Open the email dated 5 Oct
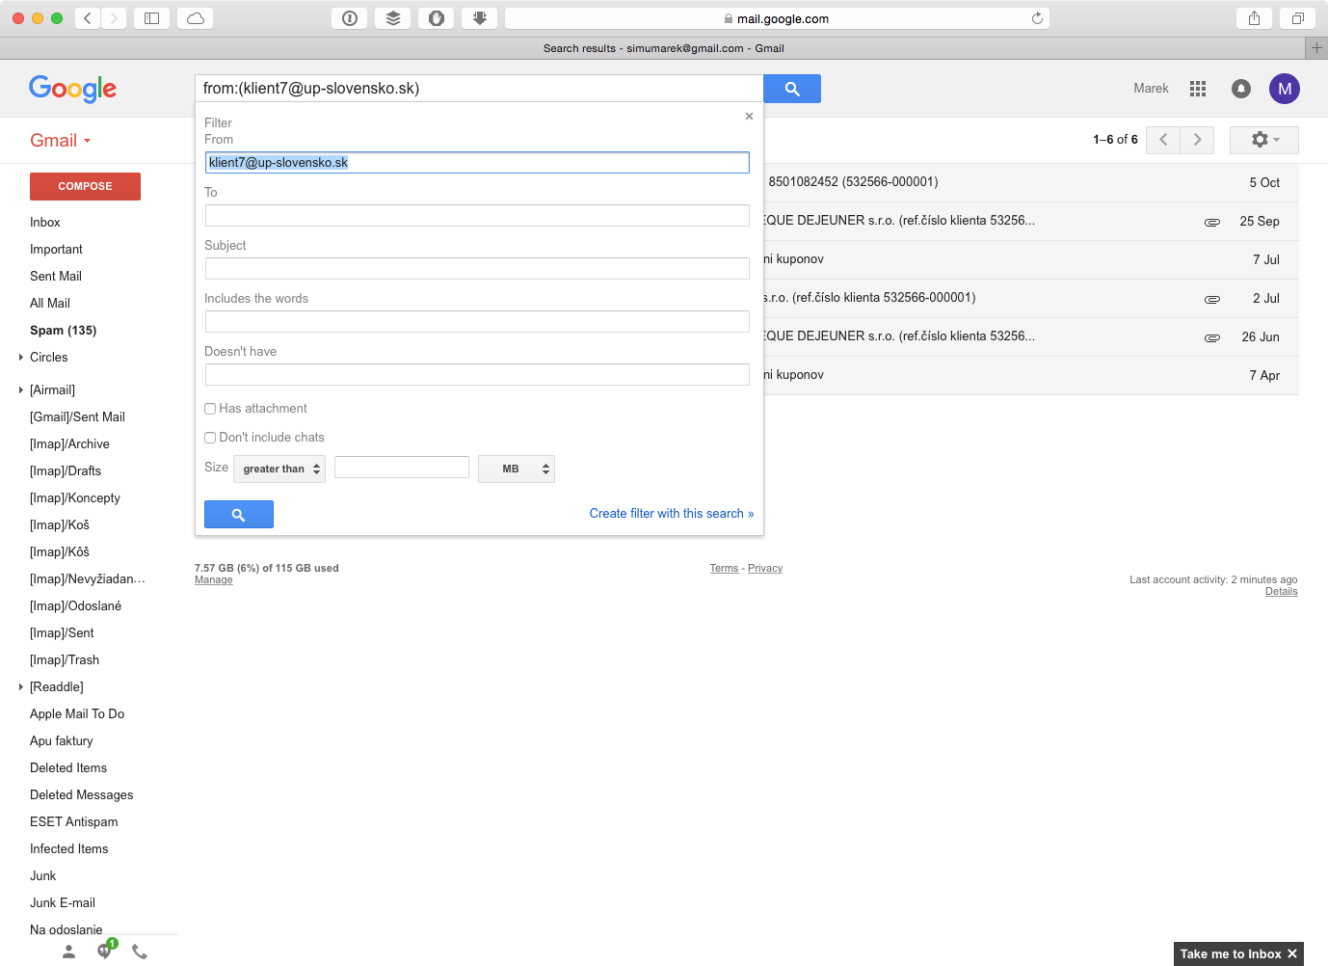Image resolution: width=1328 pixels, height=966 pixels. (1031, 183)
